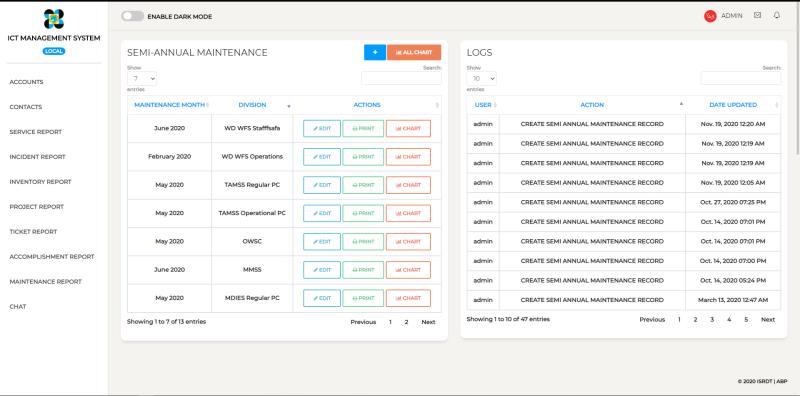Go to maintenance table page 2

coord(406,322)
